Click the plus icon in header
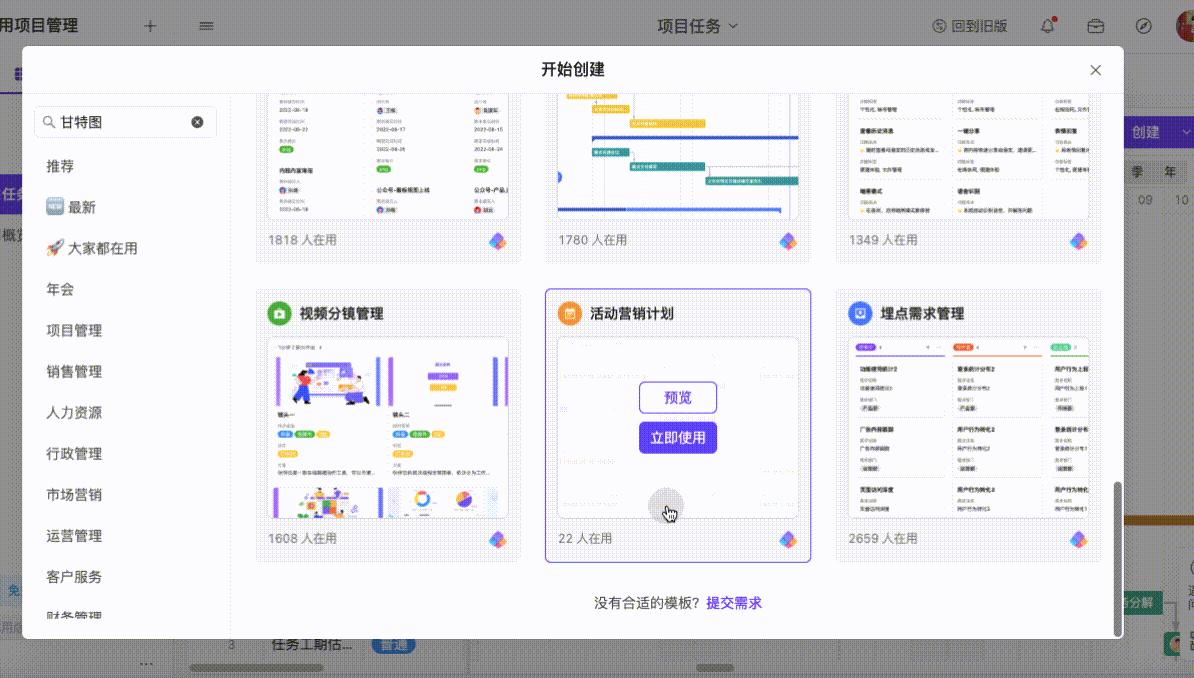The height and width of the screenshot is (678, 1194). (x=150, y=26)
